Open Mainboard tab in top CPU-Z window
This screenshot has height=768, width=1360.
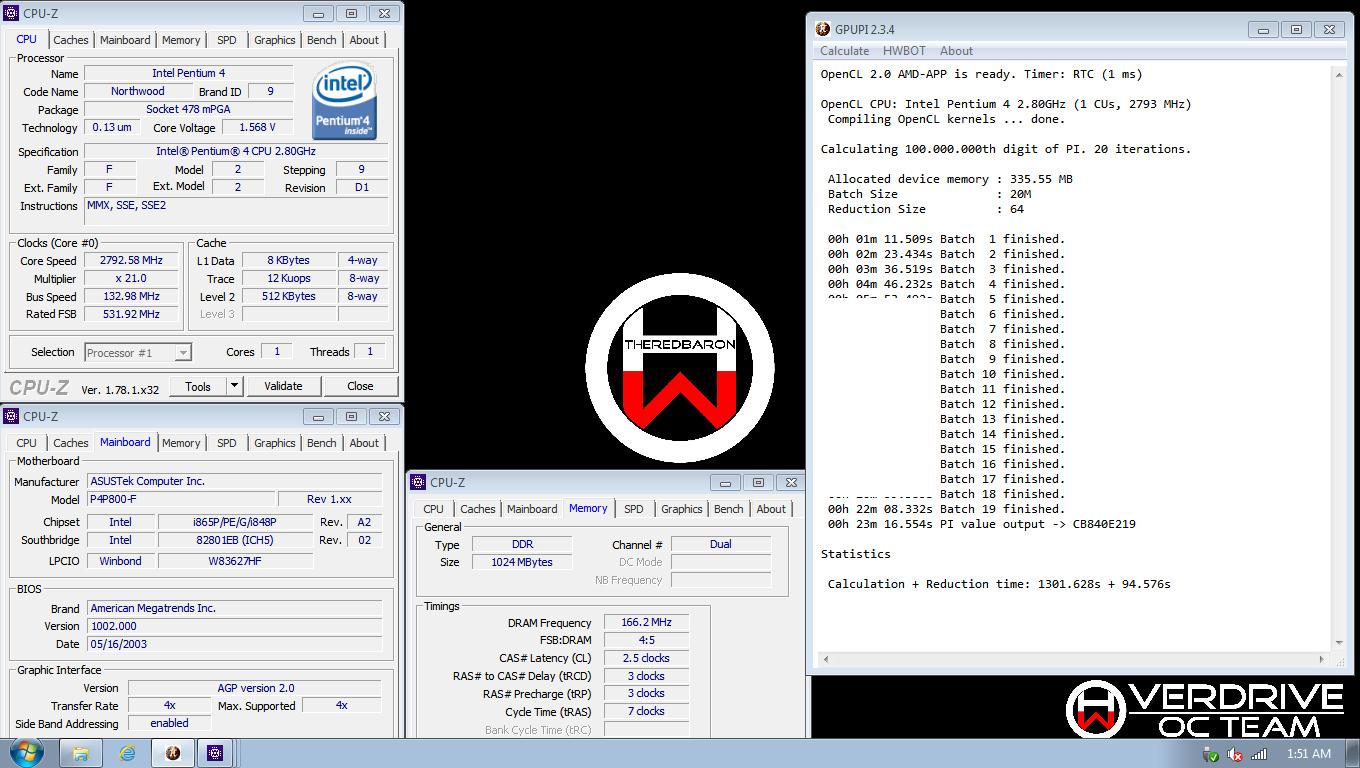click(125, 40)
